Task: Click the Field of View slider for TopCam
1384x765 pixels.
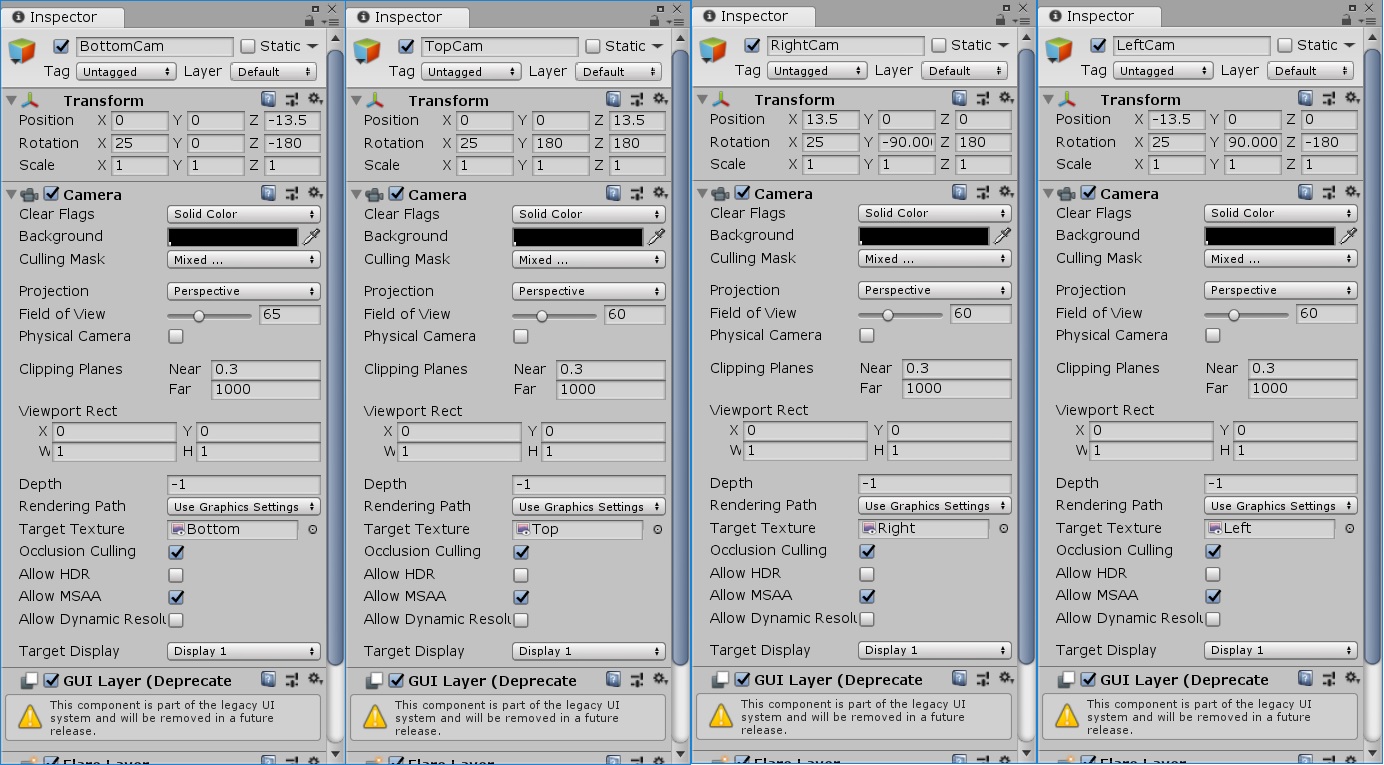Action: 555,315
